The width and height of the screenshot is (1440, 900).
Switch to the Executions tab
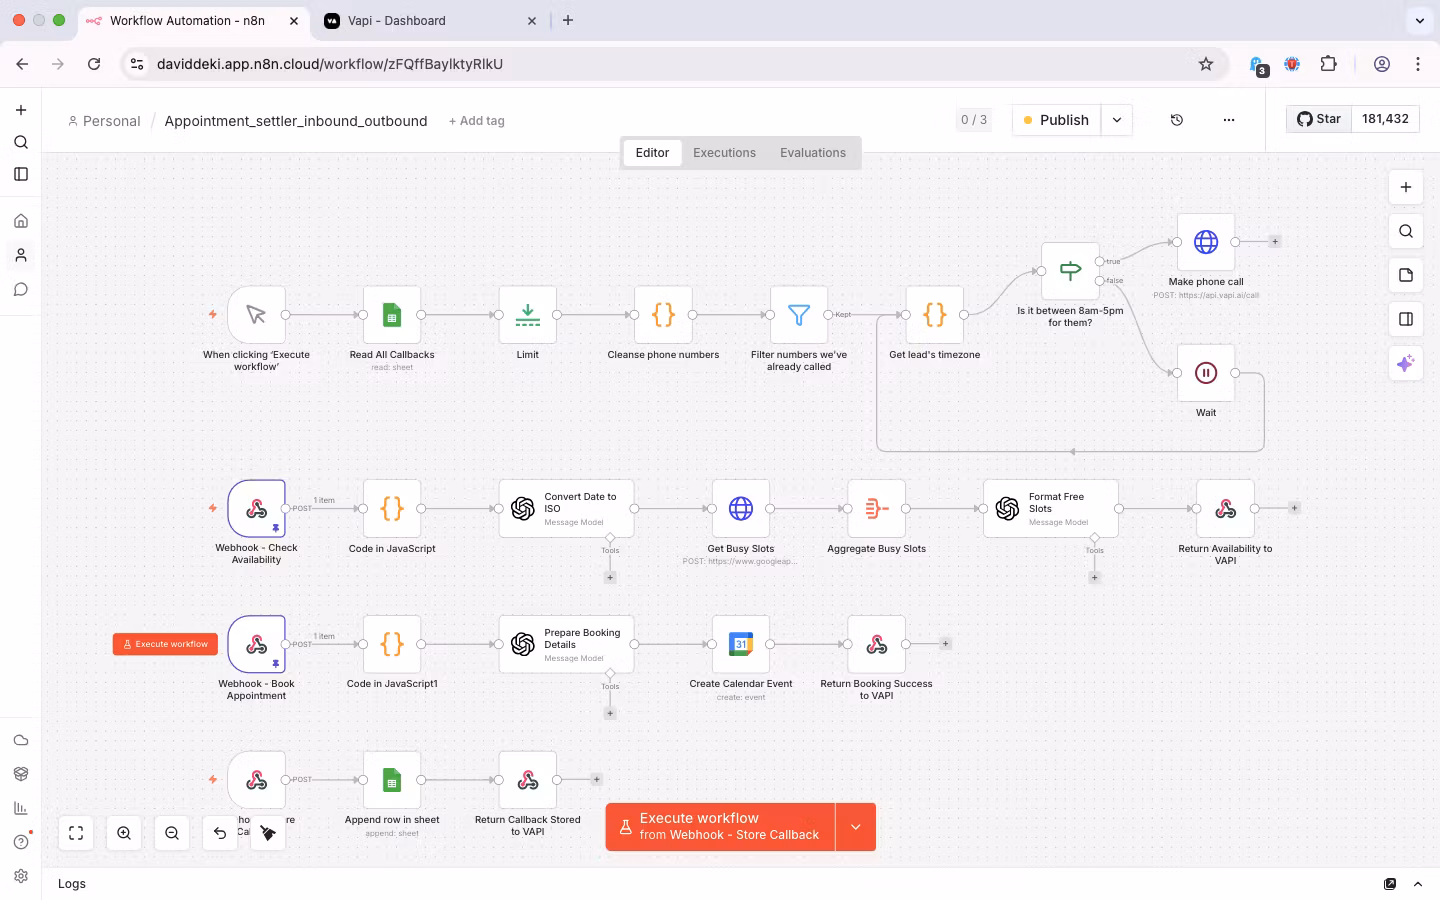[x=724, y=152]
